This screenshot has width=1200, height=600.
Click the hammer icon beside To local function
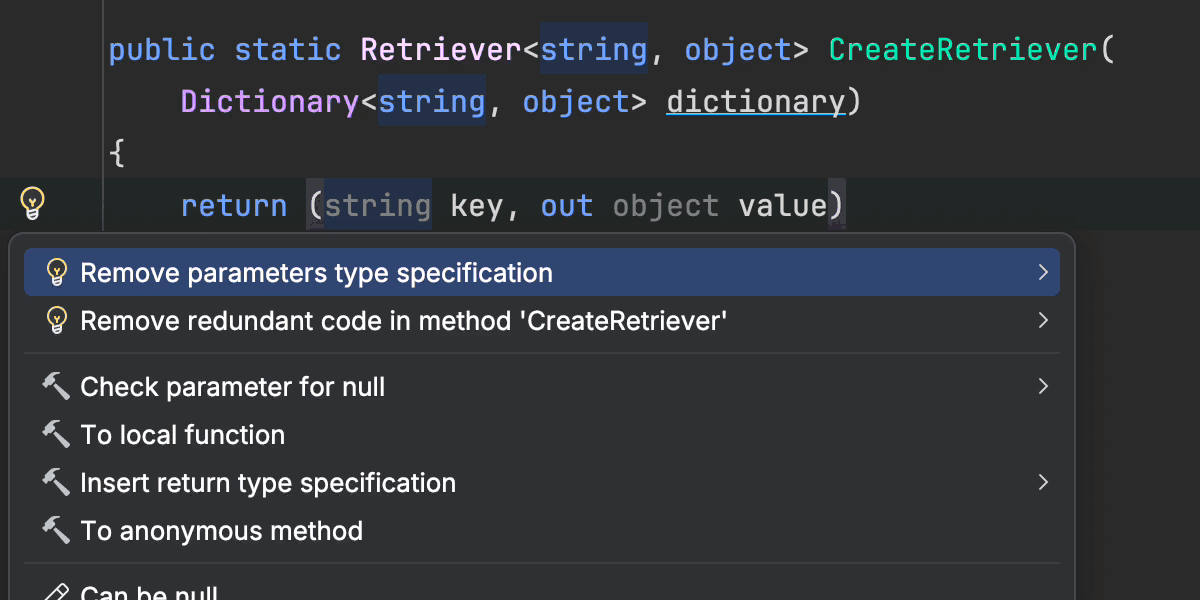56,435
